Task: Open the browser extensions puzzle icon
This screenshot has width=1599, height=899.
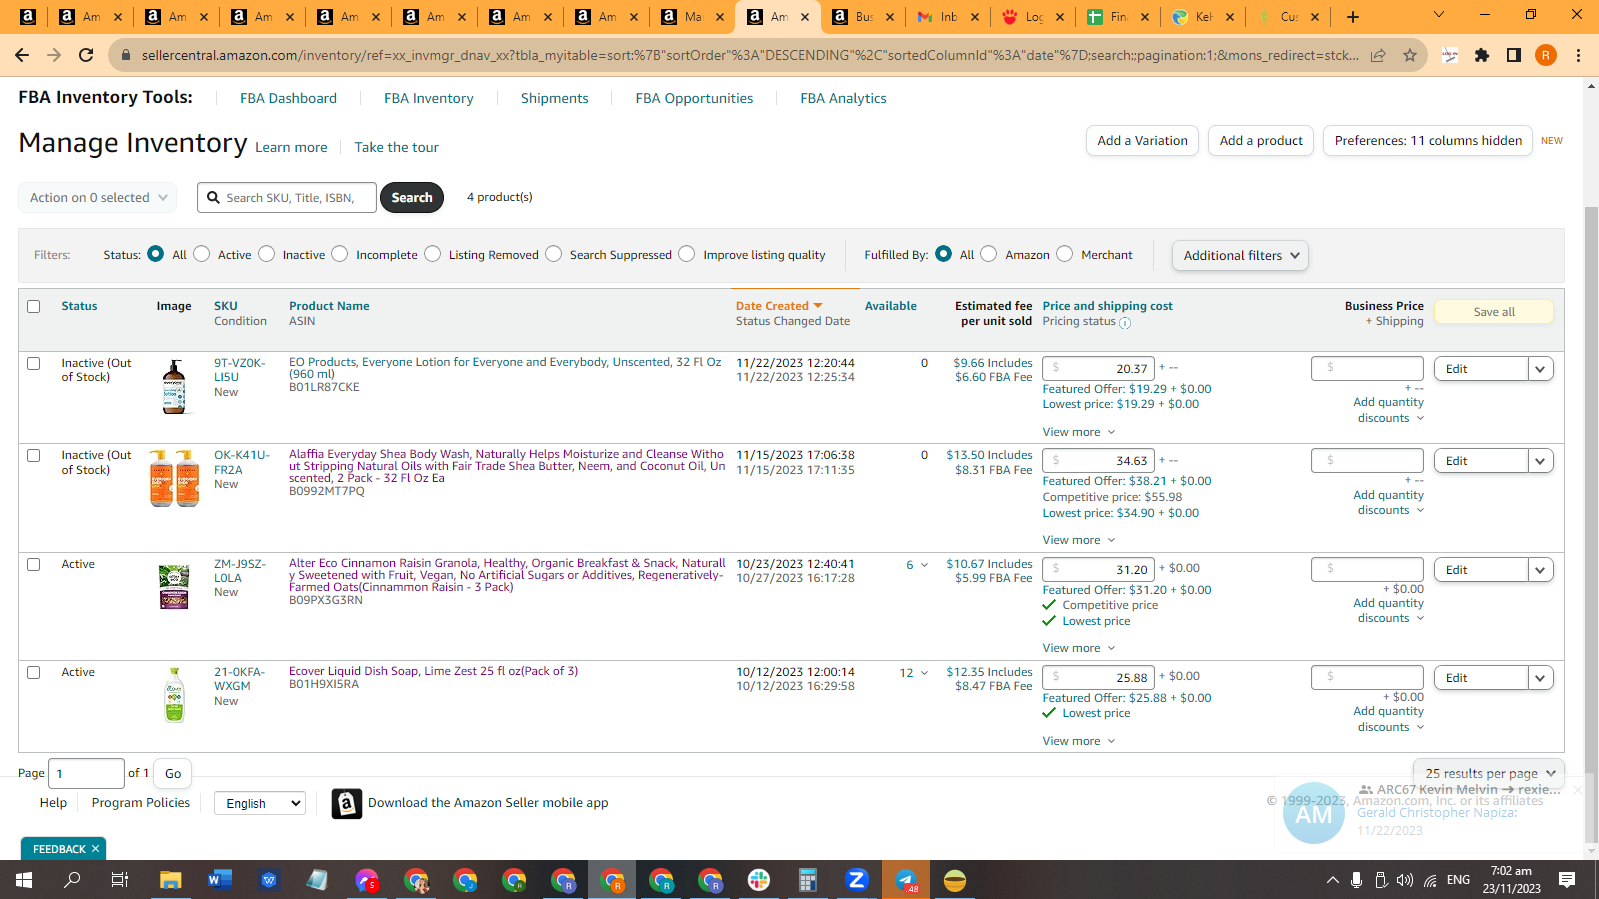Action: [x=1482, y=55]
